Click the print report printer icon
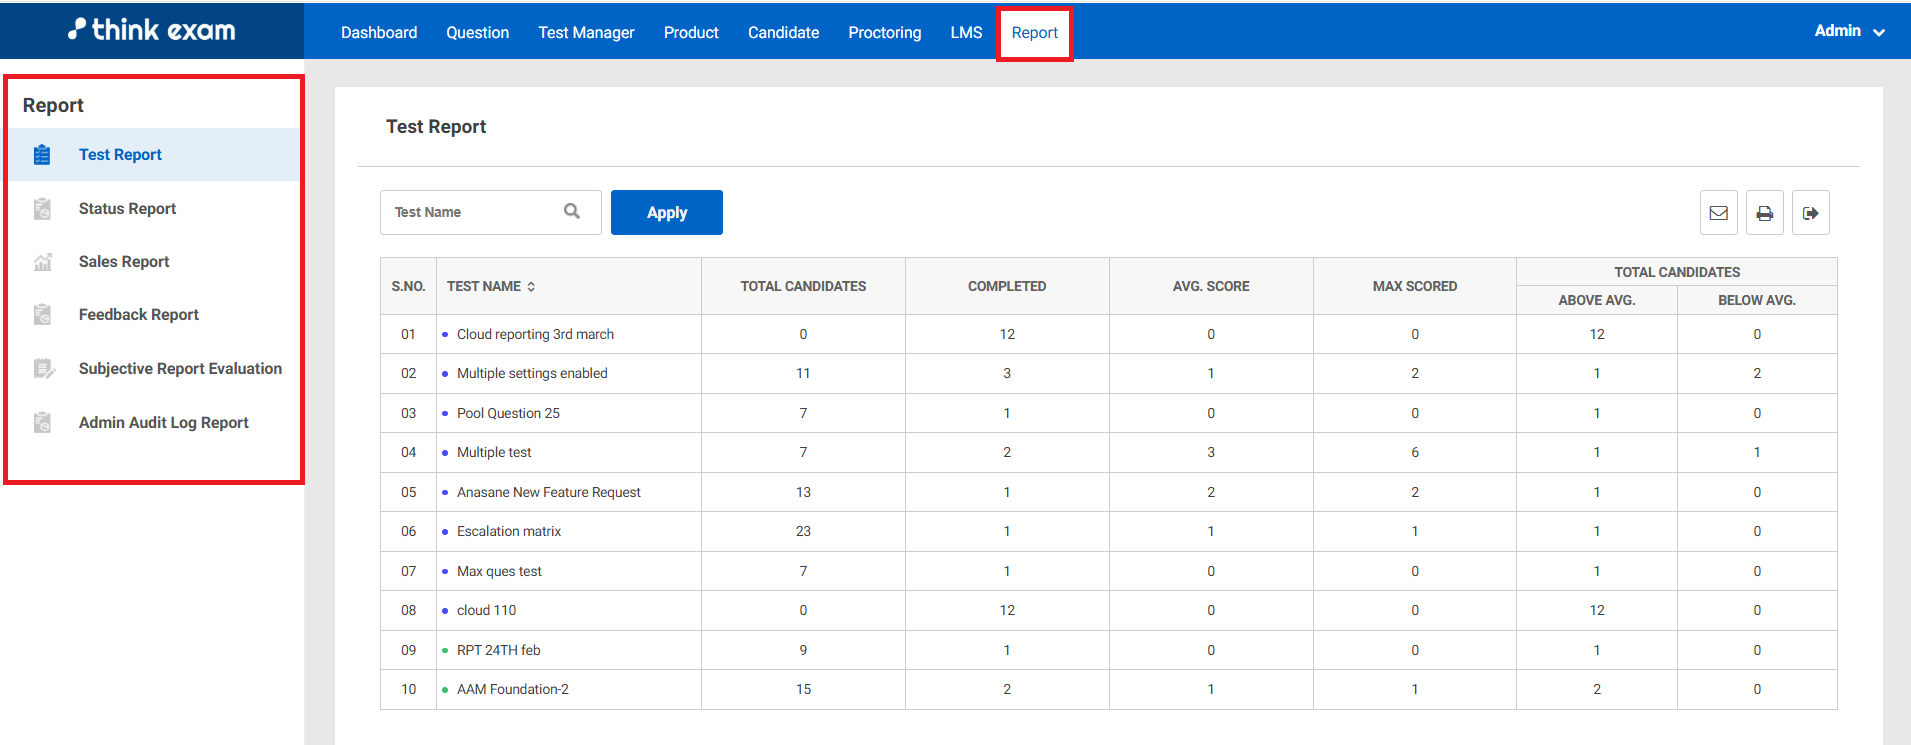 coord(1764,213)
